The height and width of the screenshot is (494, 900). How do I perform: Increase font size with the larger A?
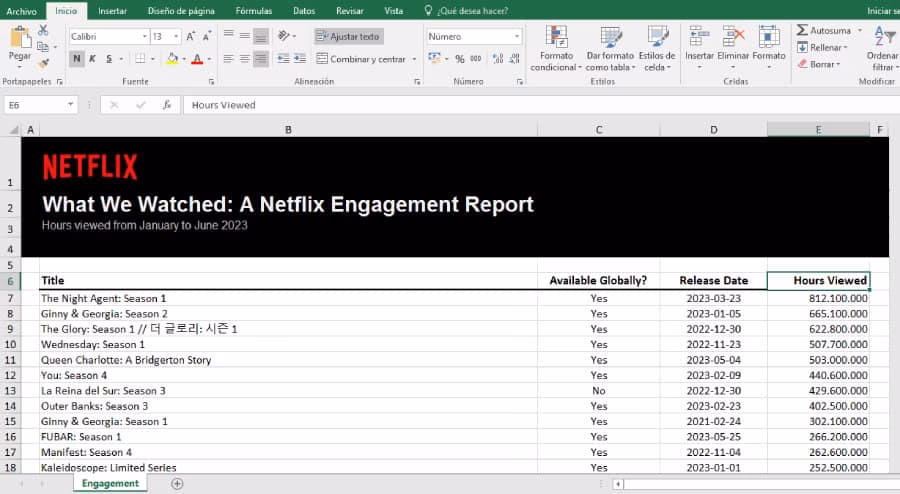[191, 36]
